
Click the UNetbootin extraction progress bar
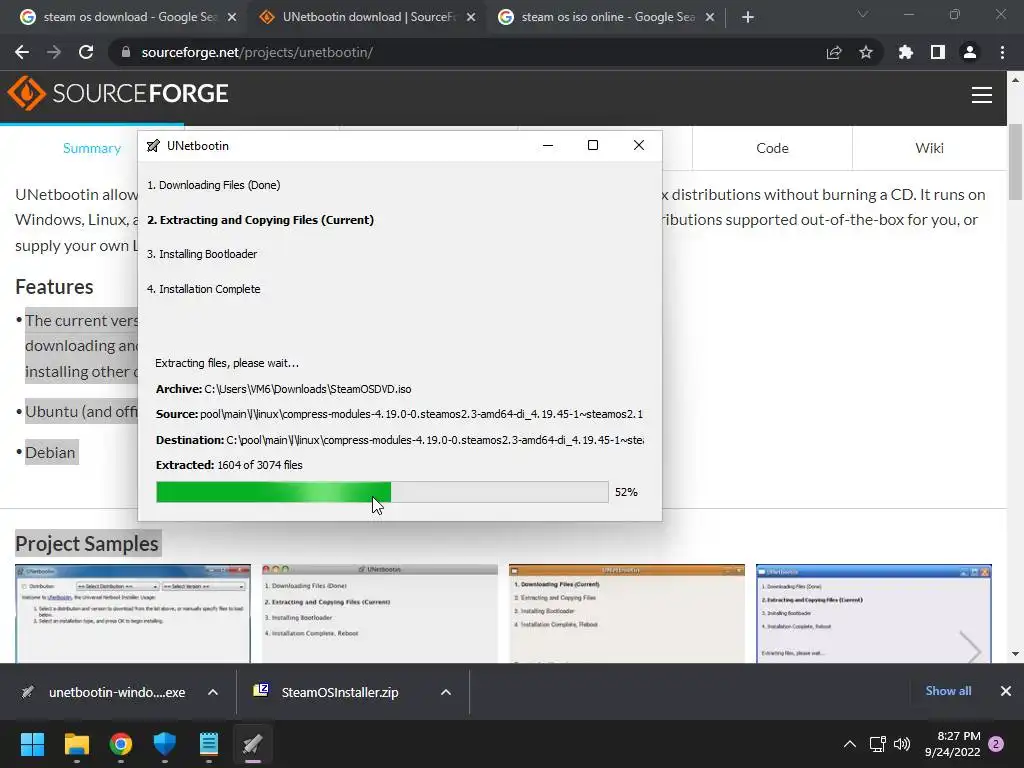point(382,492)
